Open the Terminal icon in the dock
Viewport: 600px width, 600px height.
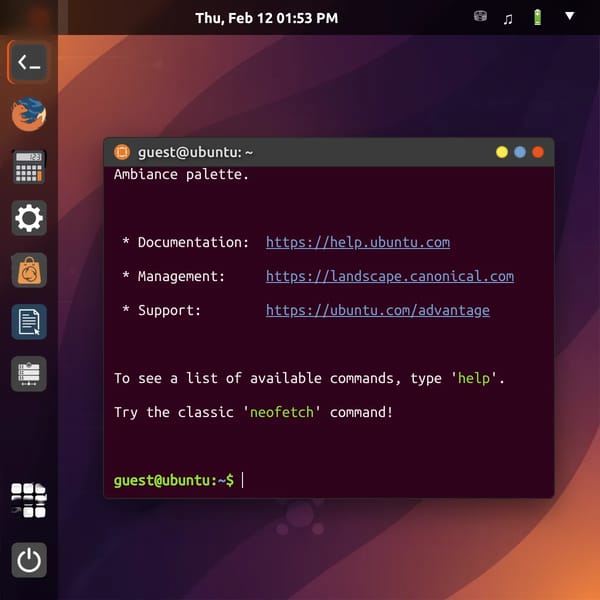(x=29, y=62)
